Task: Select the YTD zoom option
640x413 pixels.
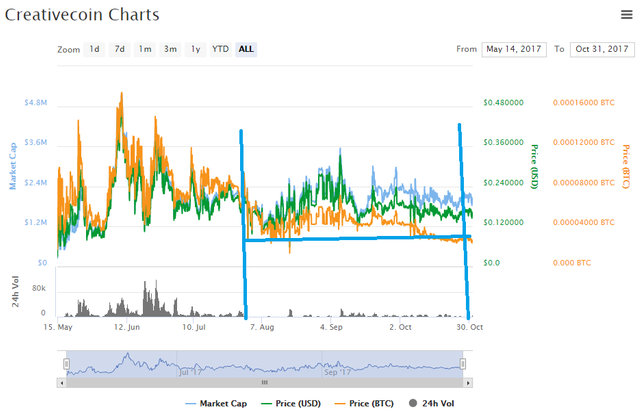Action: [x=220, y=49]
